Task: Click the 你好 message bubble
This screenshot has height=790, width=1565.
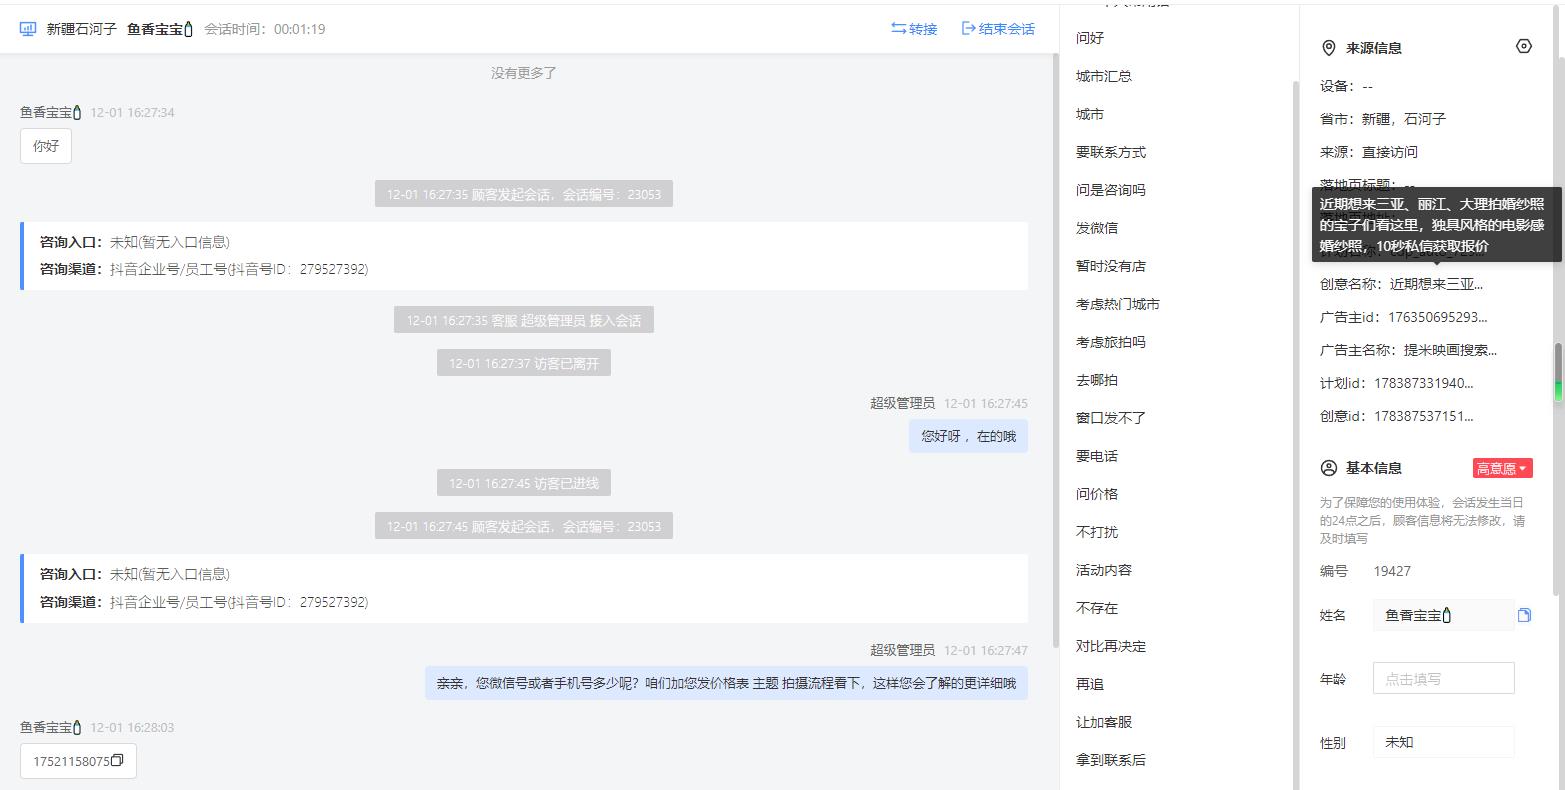Action: pyautogui.click(x=46, y=146)
